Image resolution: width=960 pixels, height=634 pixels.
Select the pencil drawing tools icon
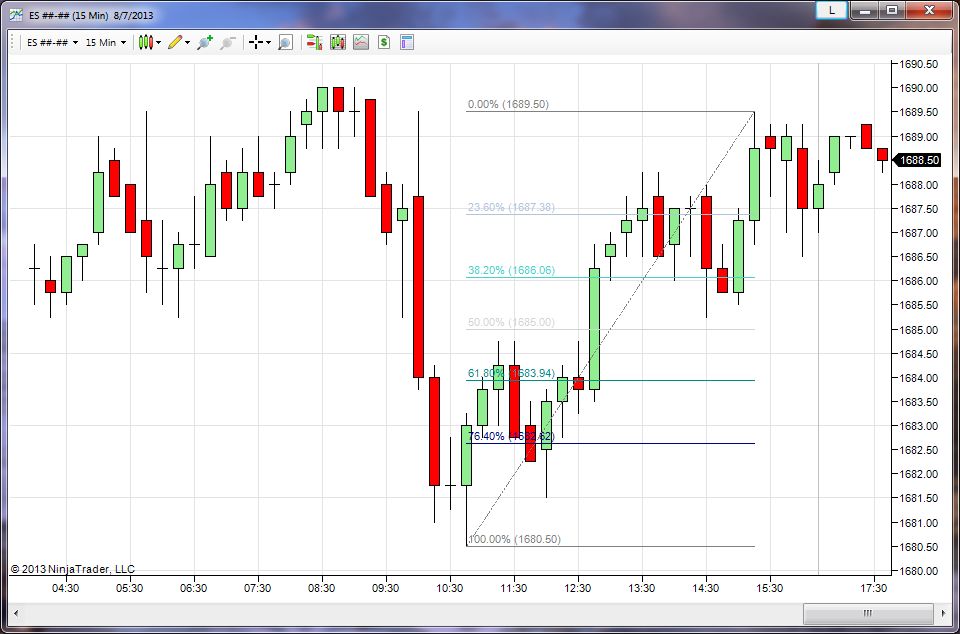(x=175, y=42)
